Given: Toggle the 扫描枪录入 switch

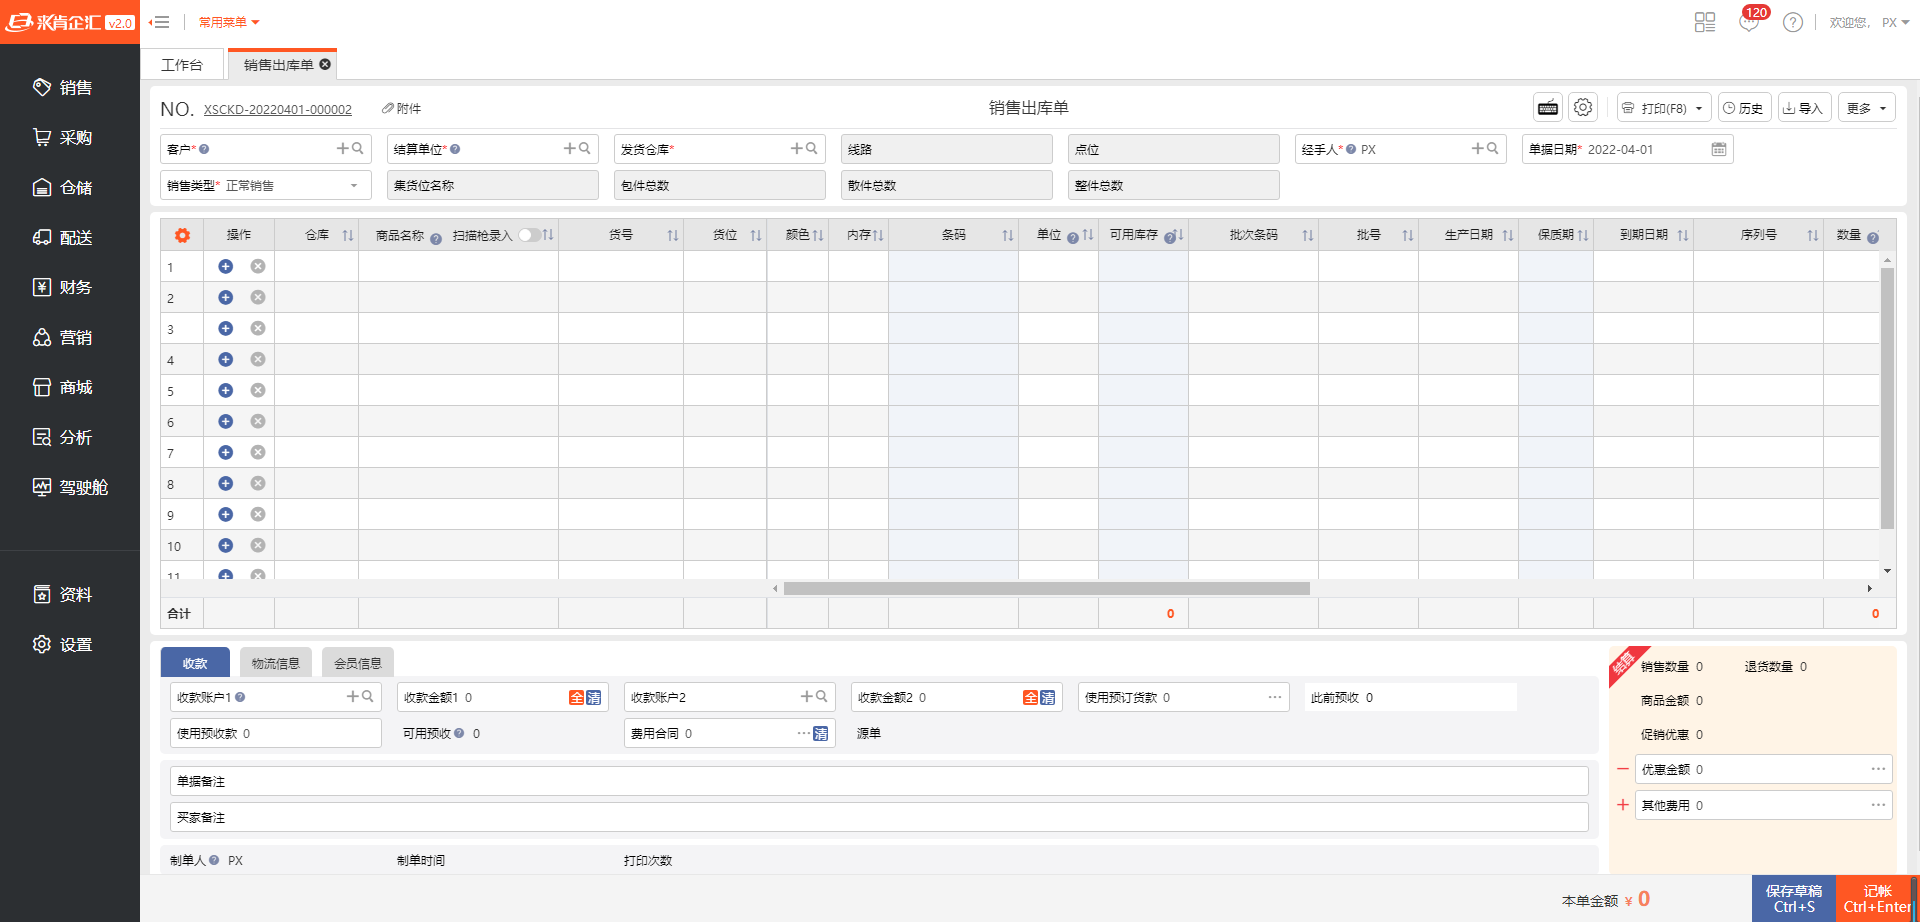Looking at the screenshot, I should pyautogui.click(x=529, y=235).
